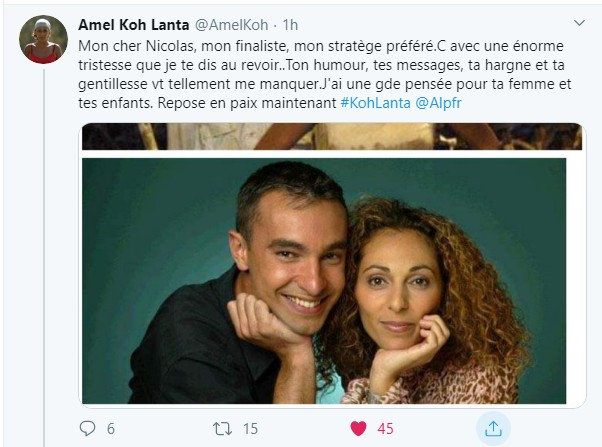602x447 pixels.
Task: Expand the tweet options chevron
Action: point(579,23)
